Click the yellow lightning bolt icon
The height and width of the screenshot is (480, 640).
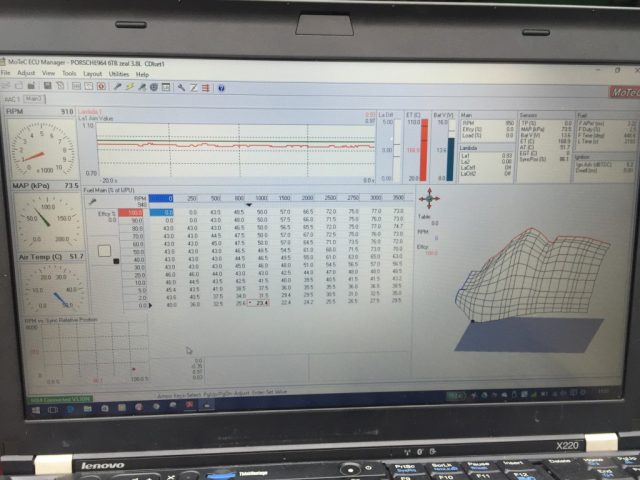(x=130, y=87)
